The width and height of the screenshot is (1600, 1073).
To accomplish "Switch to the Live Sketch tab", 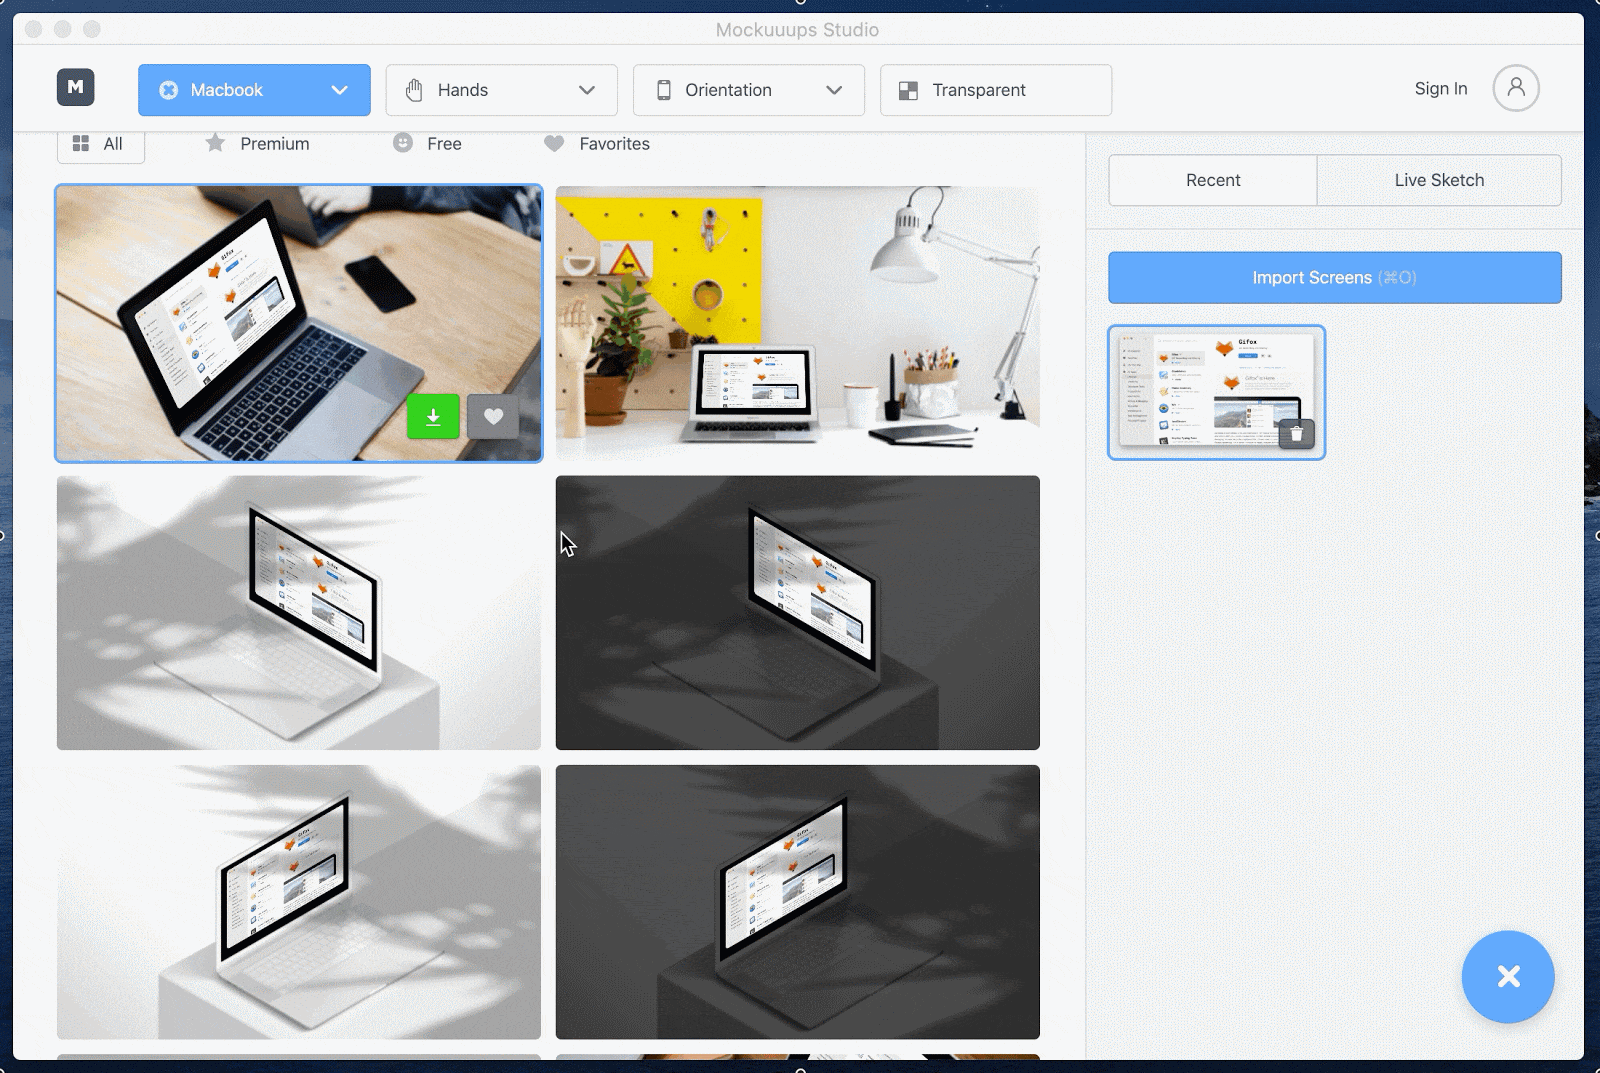I will click(1439, 180).
